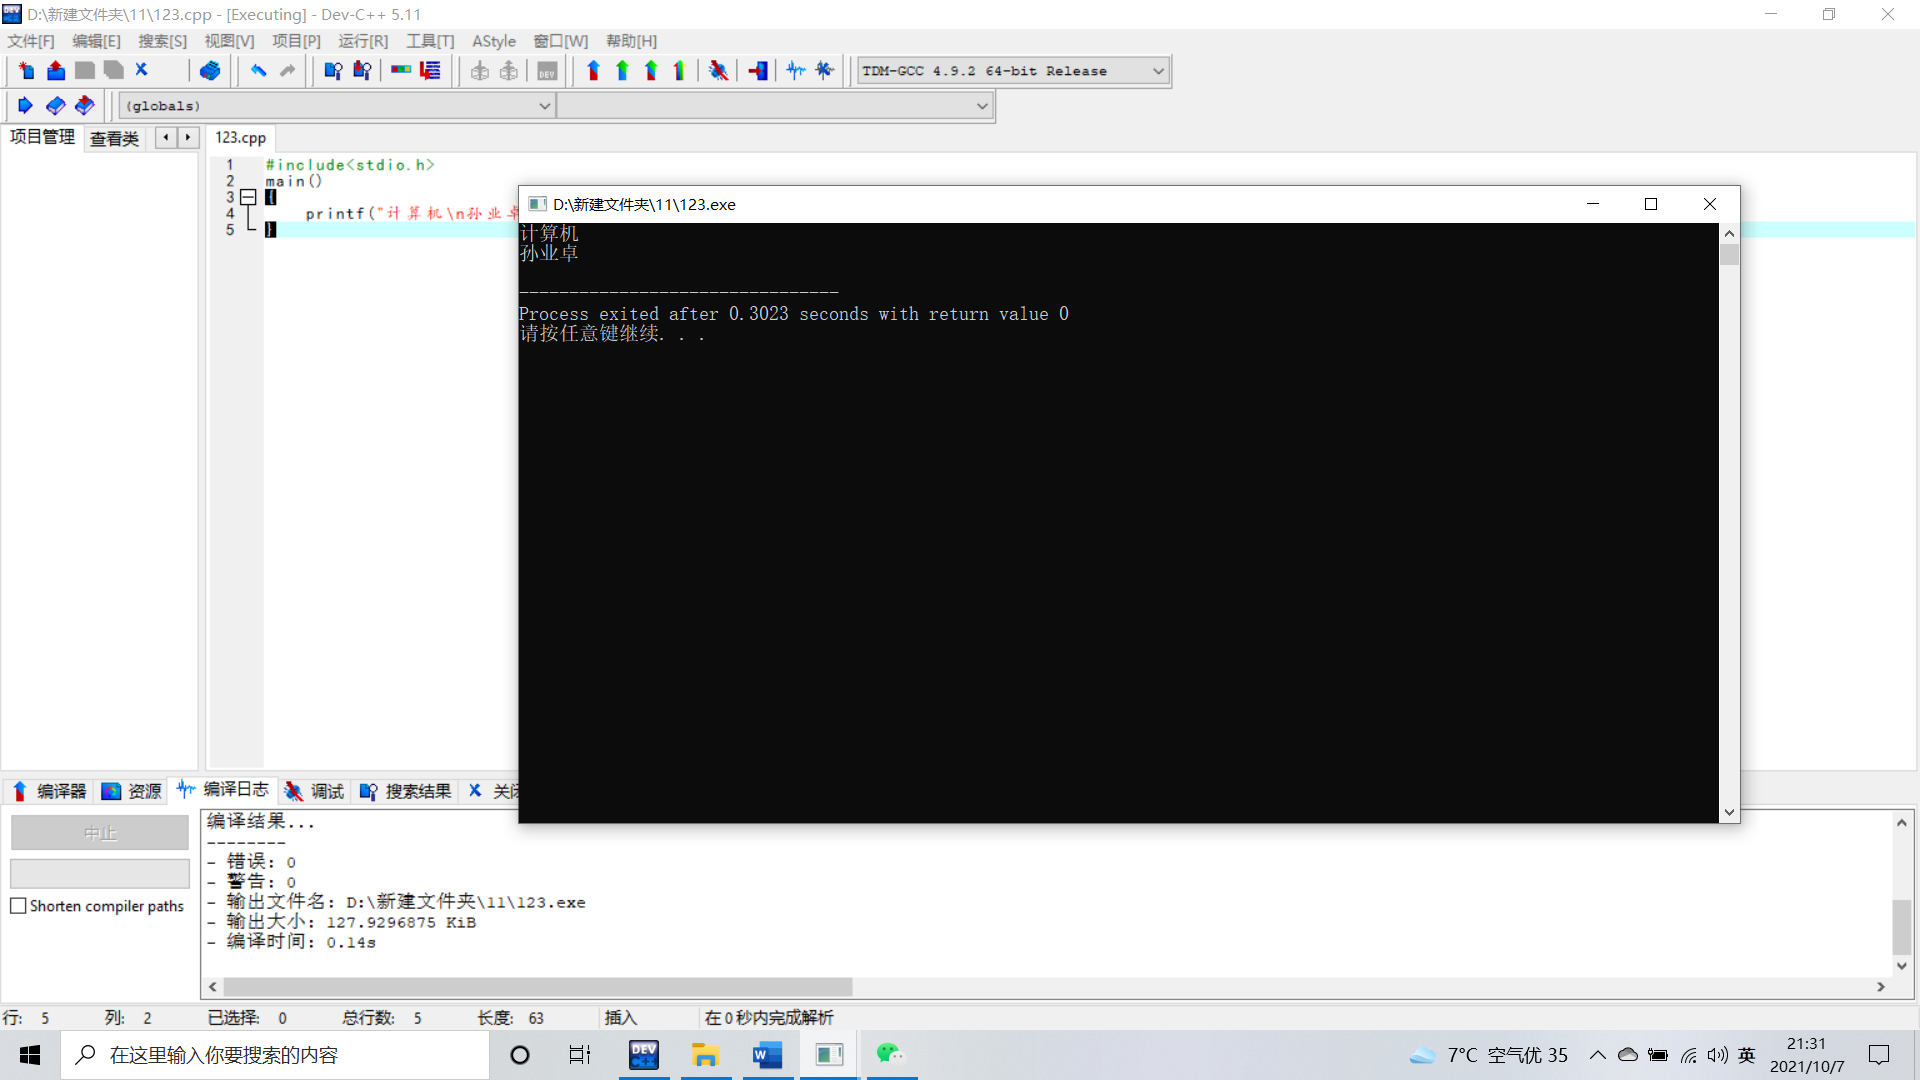
Task: Click the Print icon in toolbar
Action: (x=210, y=71)
